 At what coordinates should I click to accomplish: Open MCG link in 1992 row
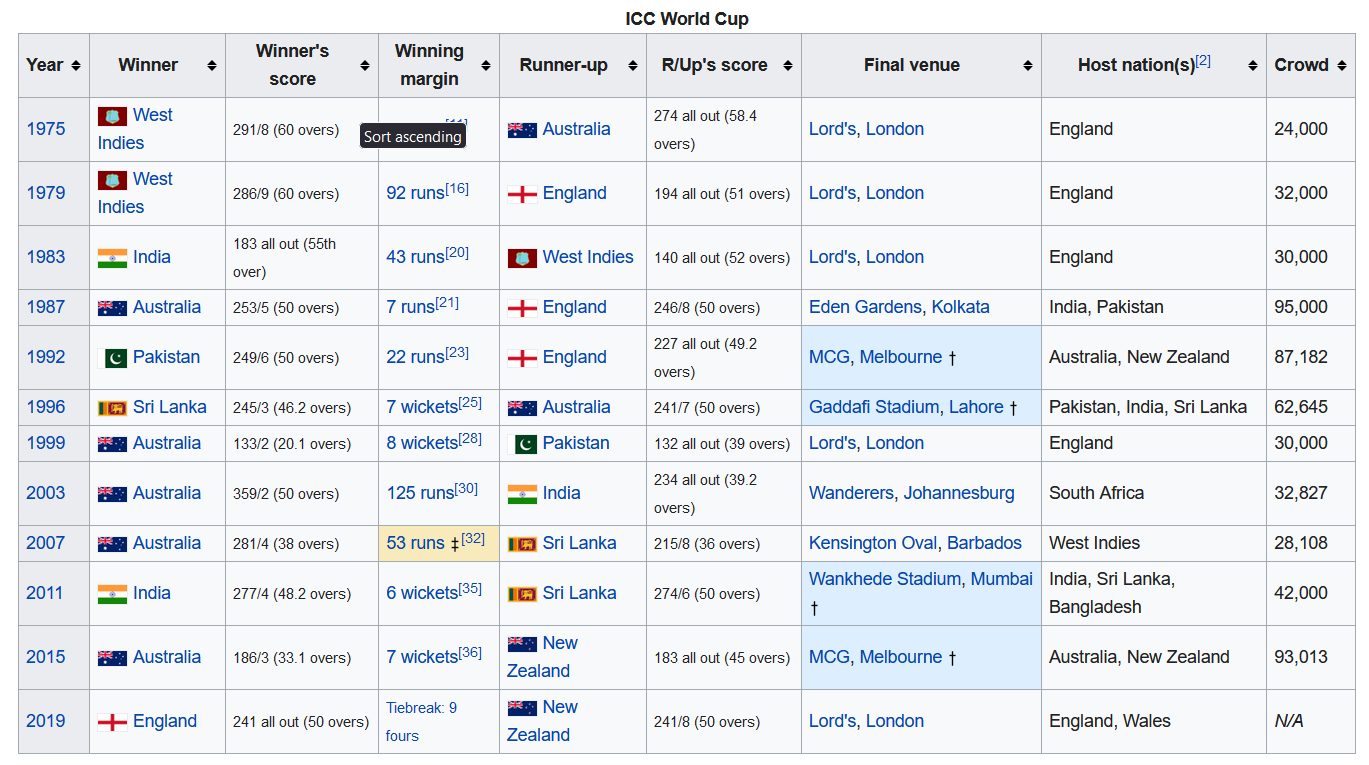[x=829, y=357]
